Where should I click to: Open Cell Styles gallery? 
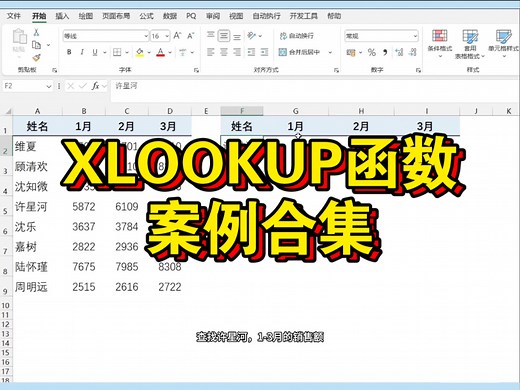click(x=503, y=43)
